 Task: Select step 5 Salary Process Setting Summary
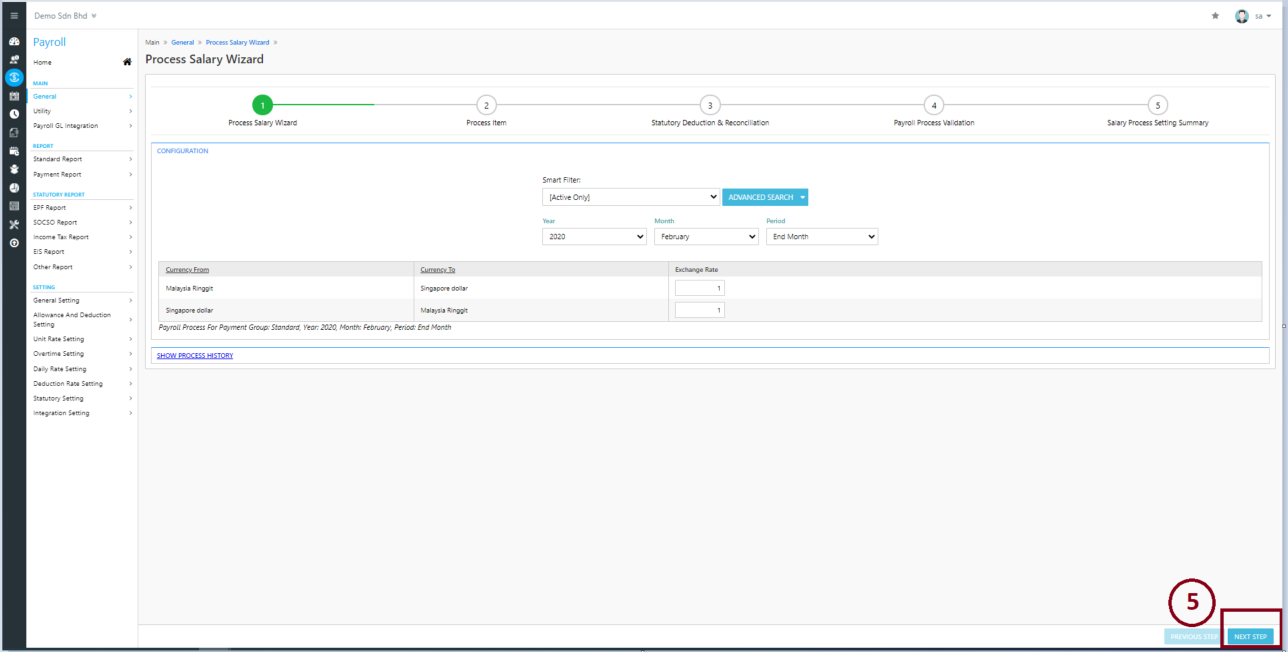(x=1157, y=105)
